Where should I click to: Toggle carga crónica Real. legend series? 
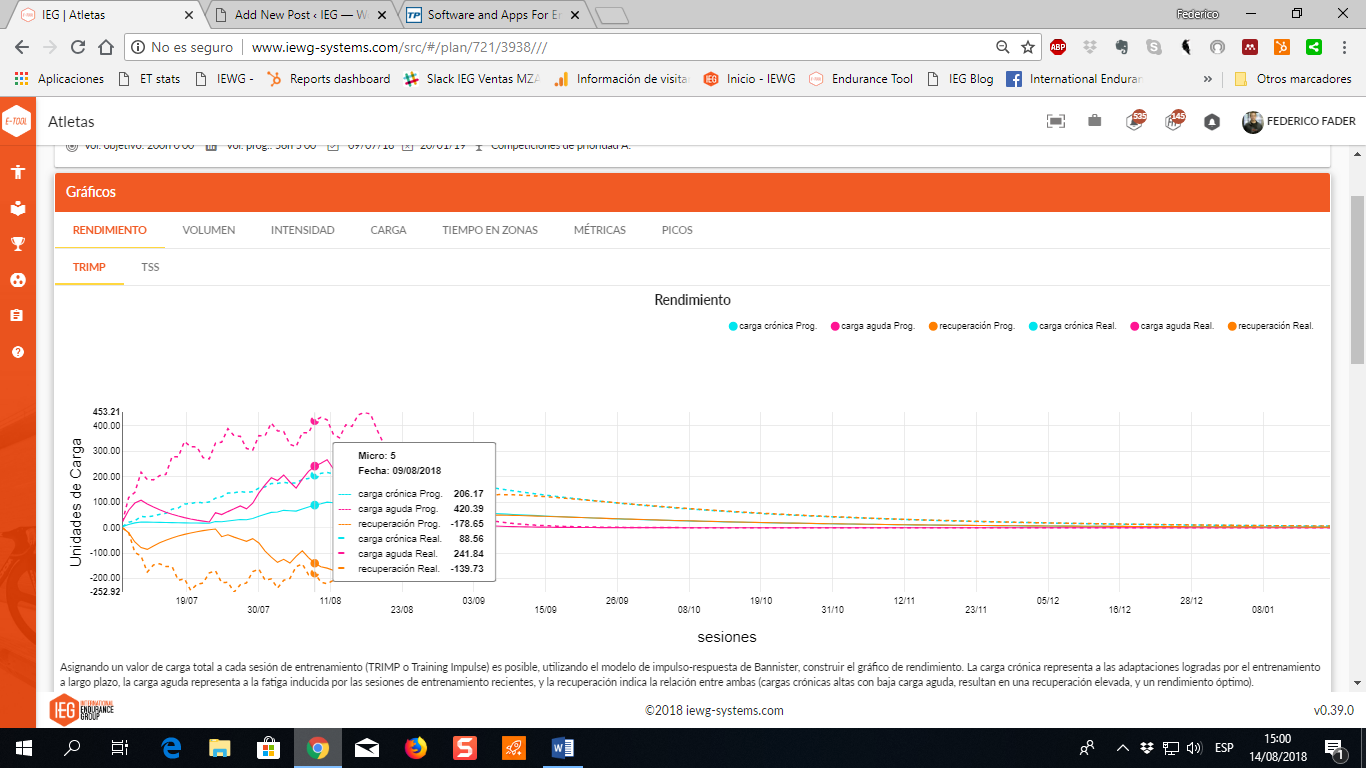1072,326
